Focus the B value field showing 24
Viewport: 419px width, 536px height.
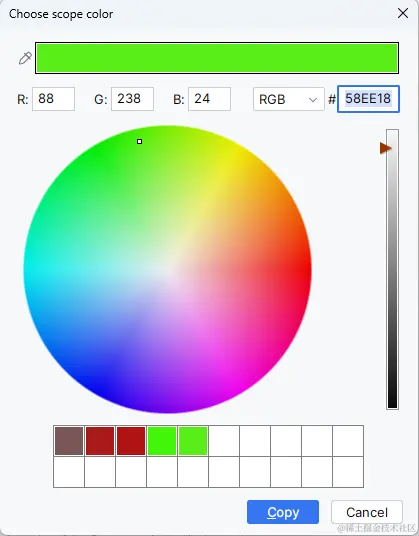coord(209,99)
